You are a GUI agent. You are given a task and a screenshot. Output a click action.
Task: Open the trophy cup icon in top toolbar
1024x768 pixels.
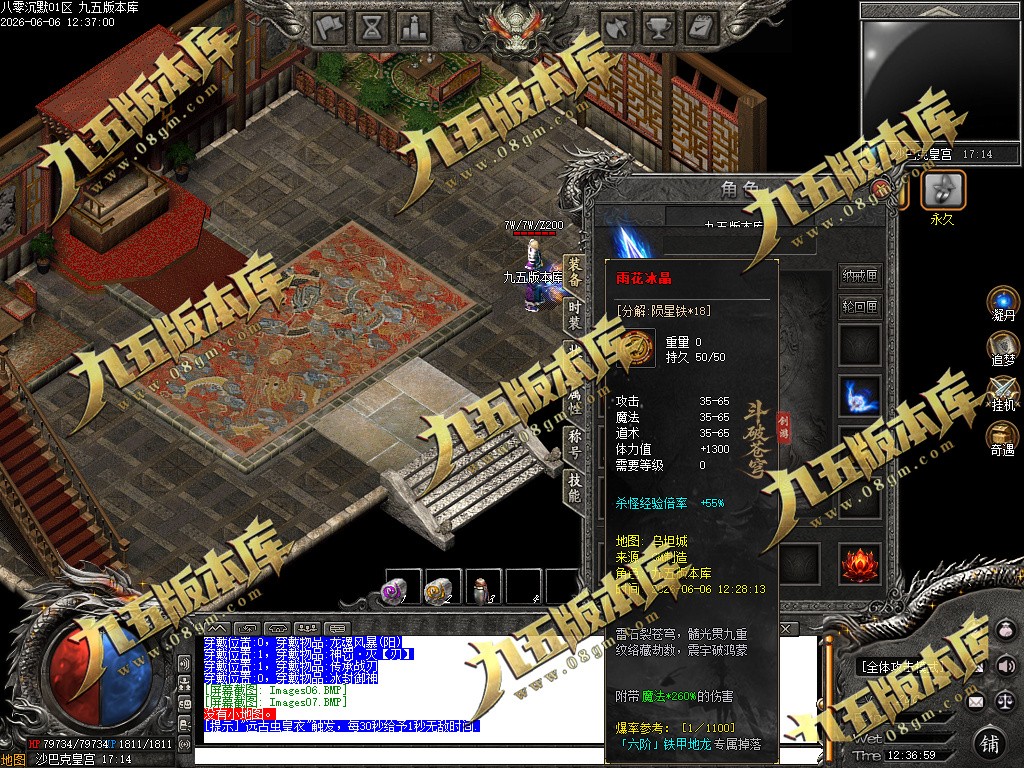pyautogui.click(x=659, y=28)
